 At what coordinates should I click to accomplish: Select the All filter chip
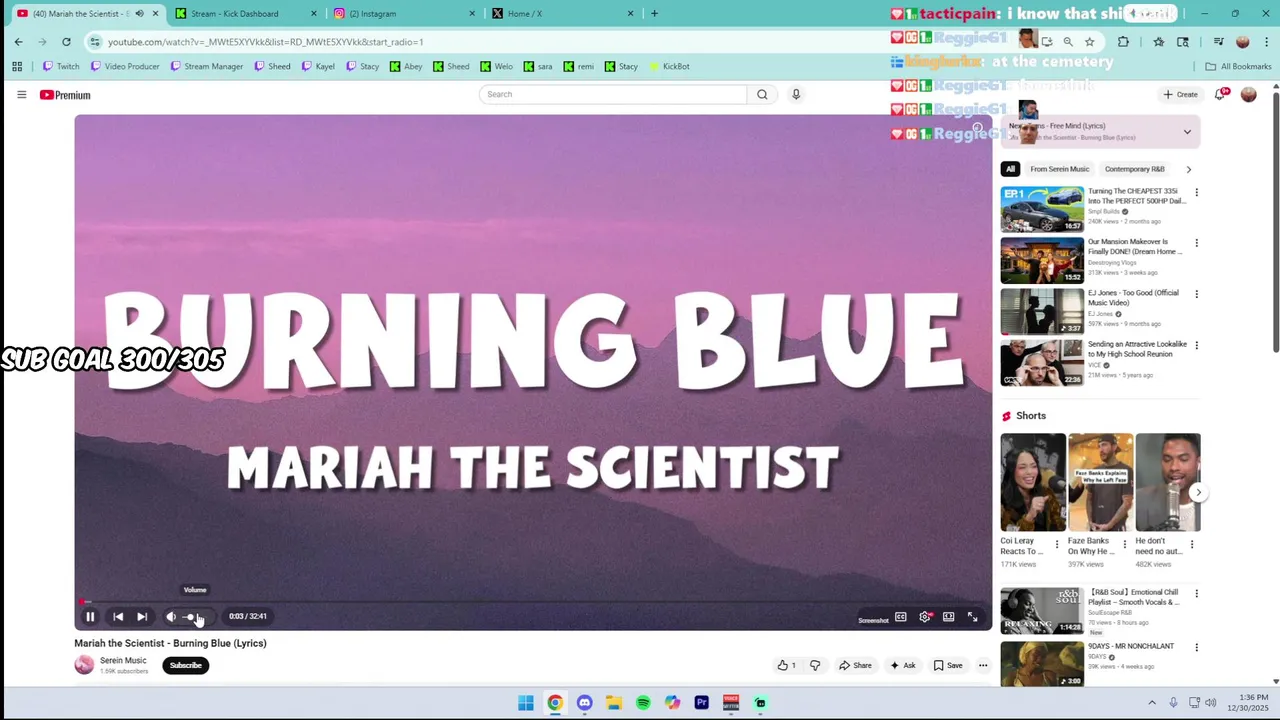pyautogui.click(x=1010, y=169)
